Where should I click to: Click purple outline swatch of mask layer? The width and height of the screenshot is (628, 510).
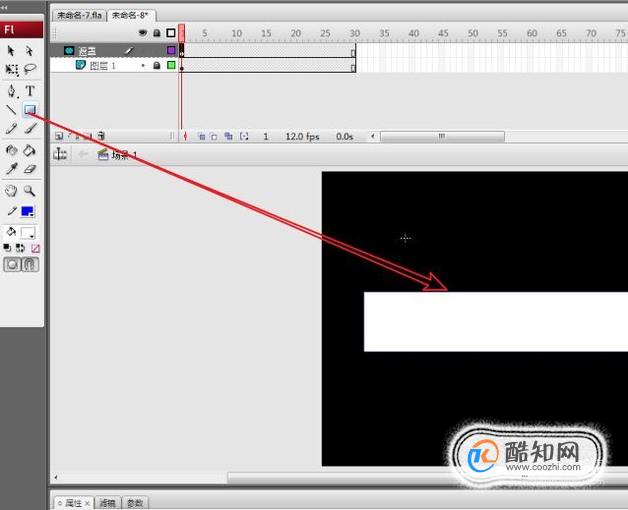pos(171,50)
